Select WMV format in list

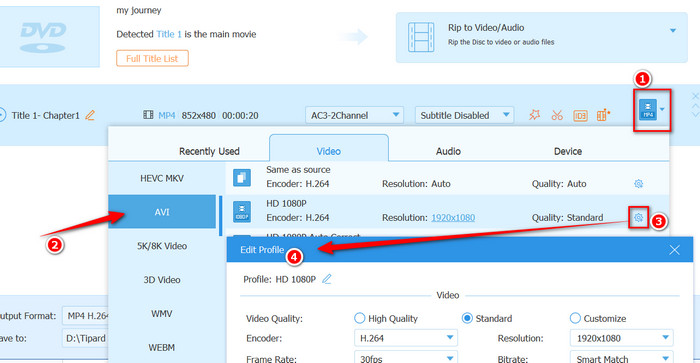click(x=162, y=314)
